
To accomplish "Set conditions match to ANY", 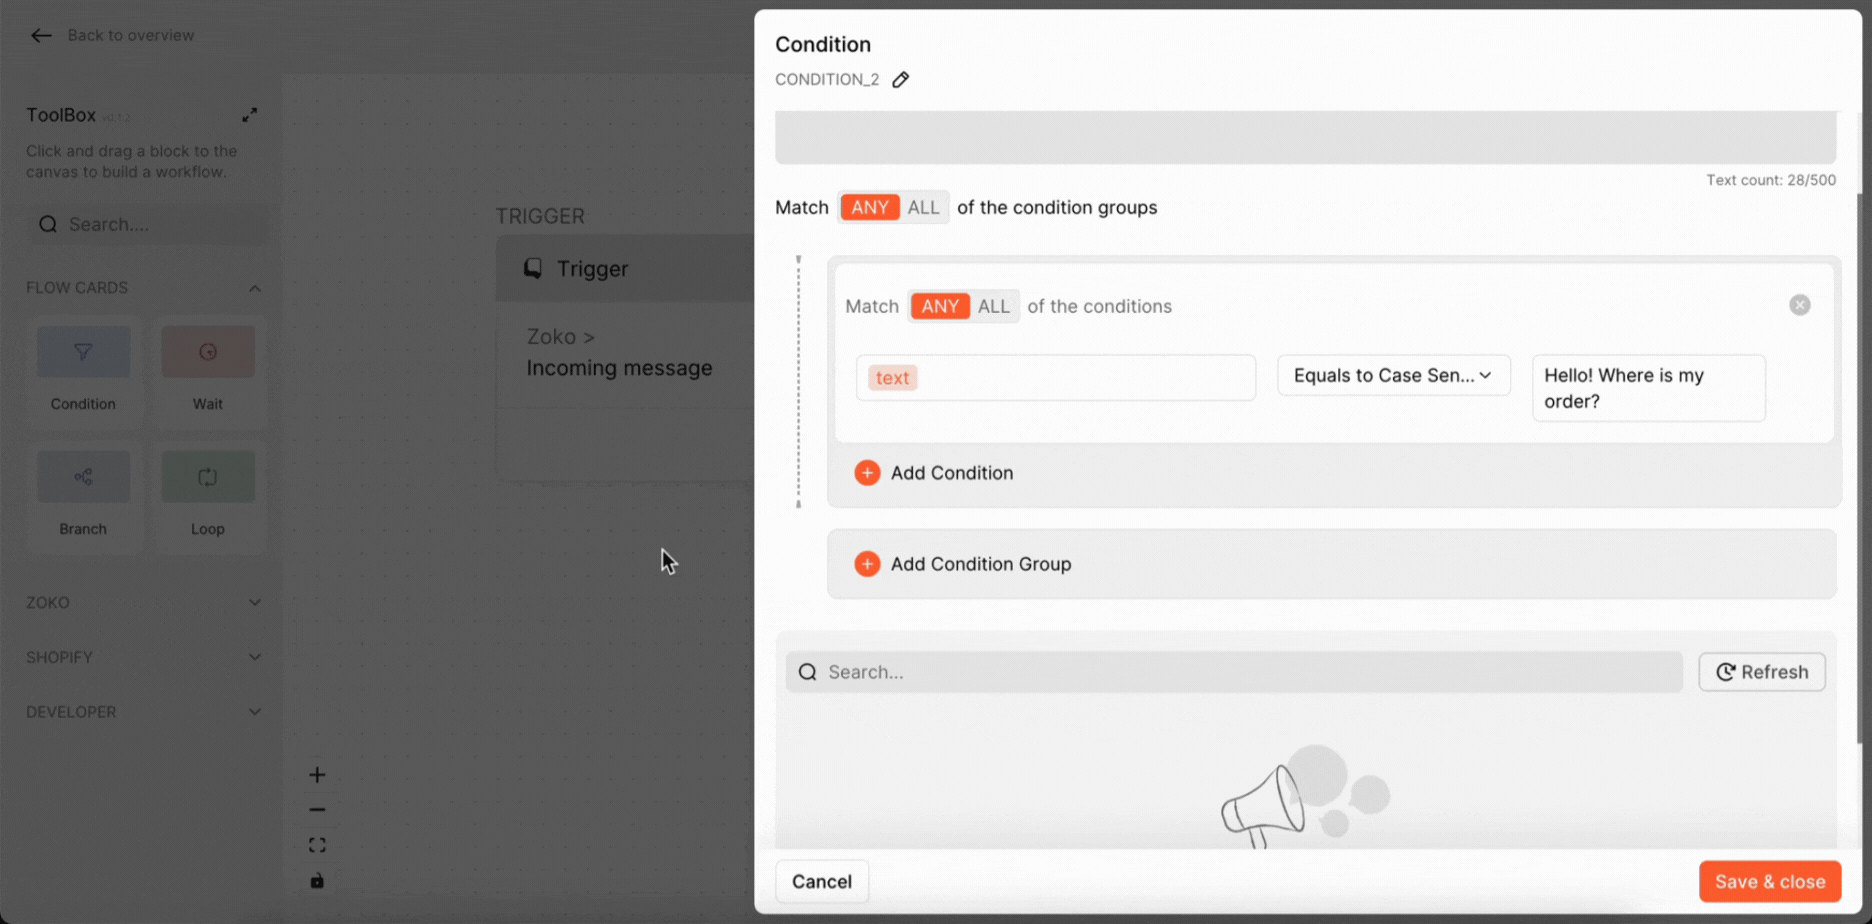I will (x=940, y=306).
